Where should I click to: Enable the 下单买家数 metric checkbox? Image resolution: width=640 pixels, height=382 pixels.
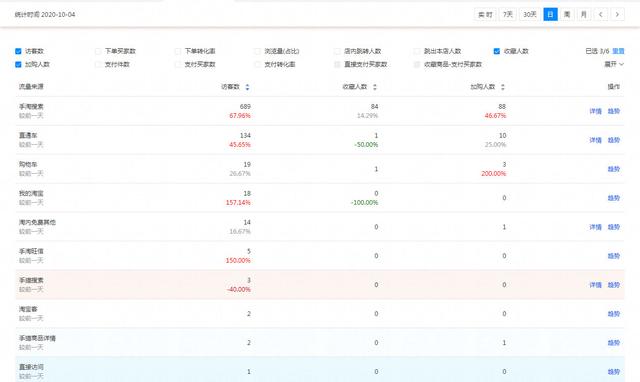98,51
